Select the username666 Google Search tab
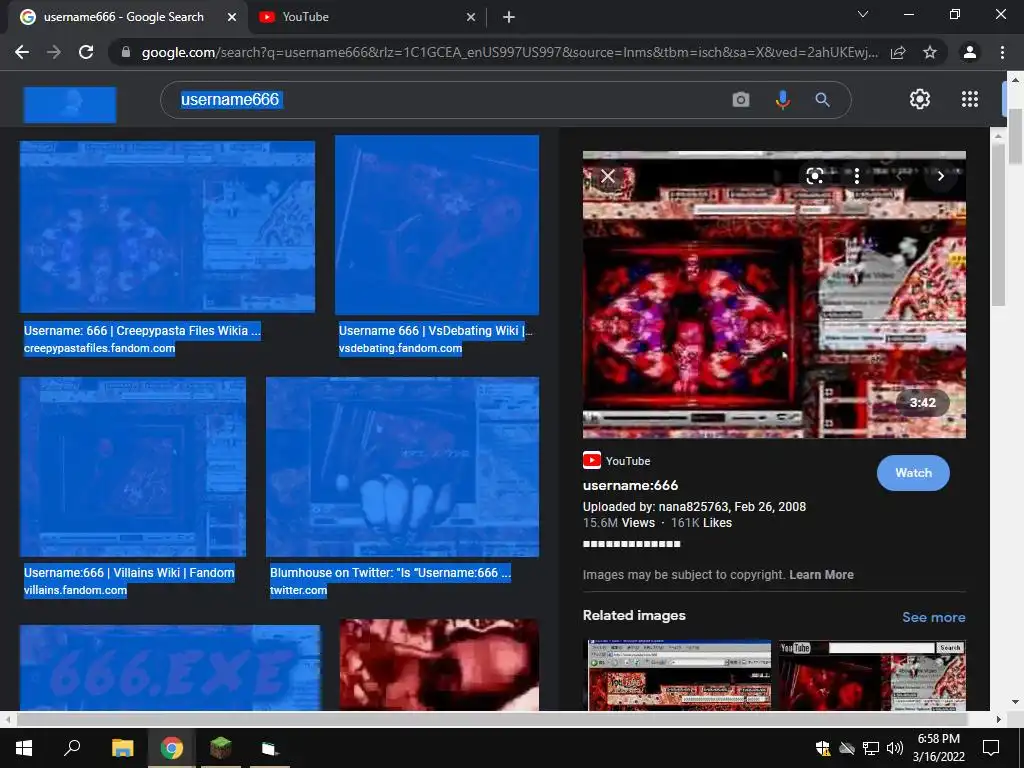 pos(123,17)
